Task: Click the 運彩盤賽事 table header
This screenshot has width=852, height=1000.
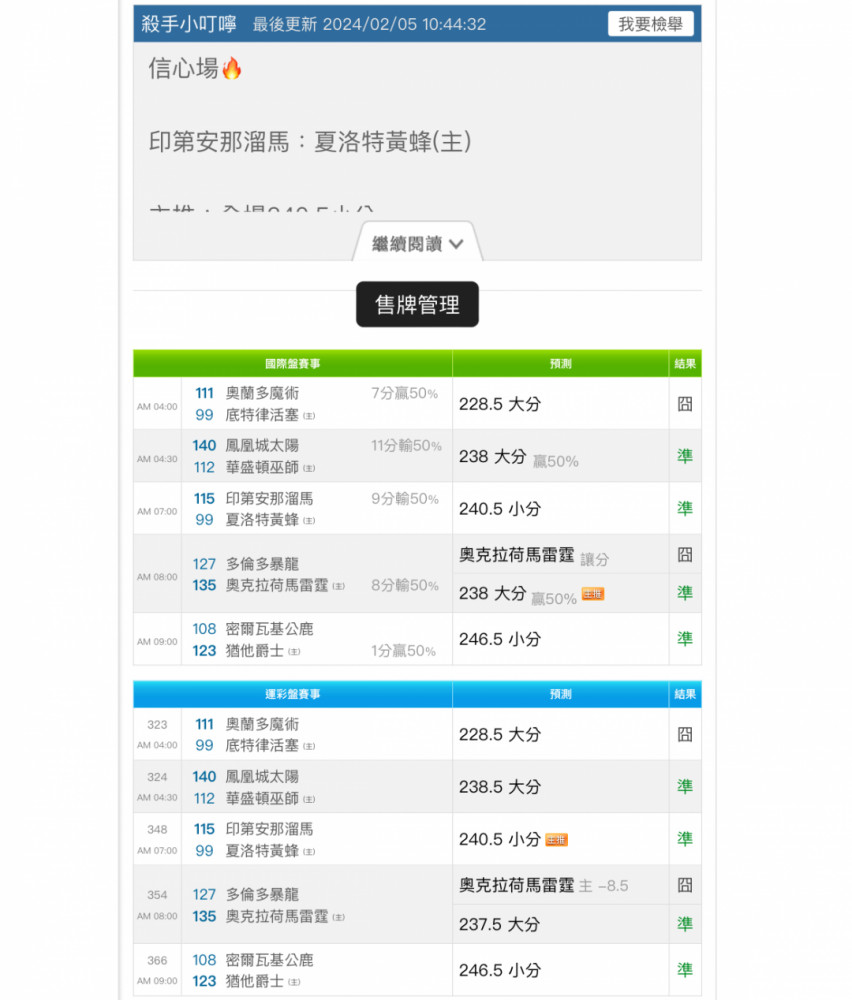Action: point(293,694)
